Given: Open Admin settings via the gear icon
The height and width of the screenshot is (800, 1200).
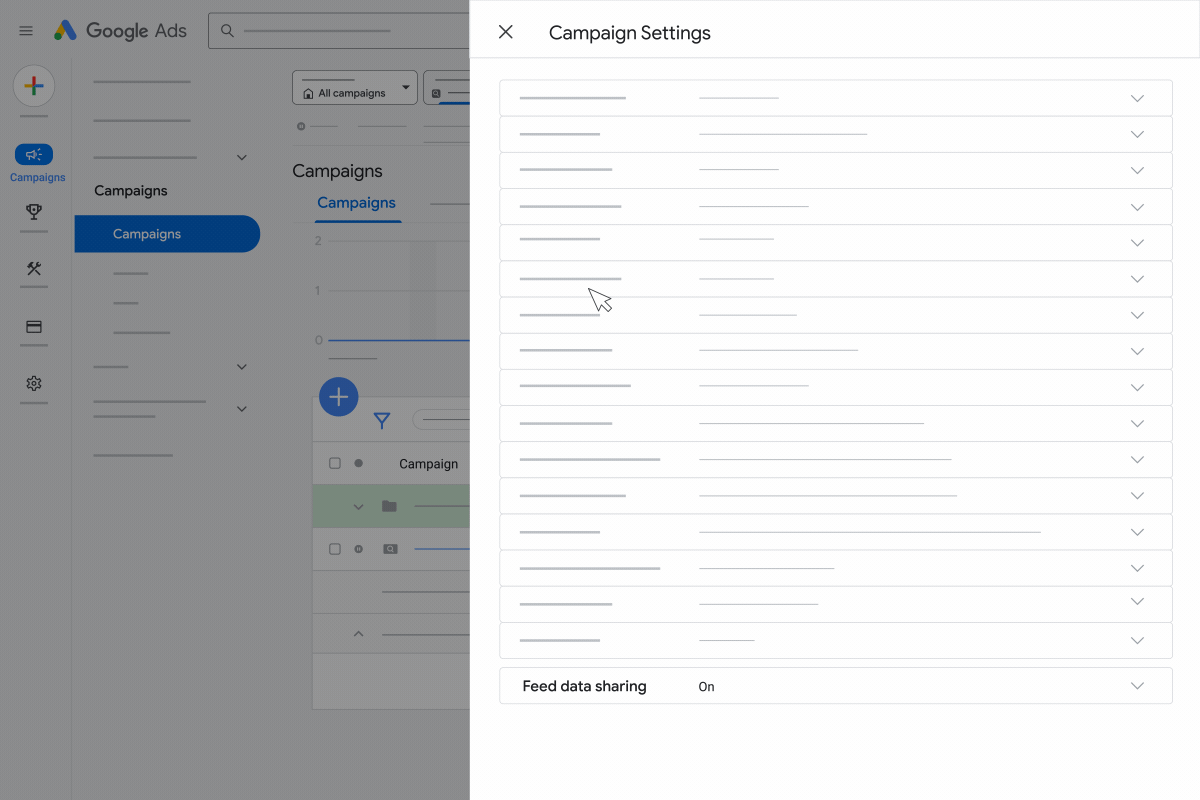Looking at the screenshot, I should point(34,383).
